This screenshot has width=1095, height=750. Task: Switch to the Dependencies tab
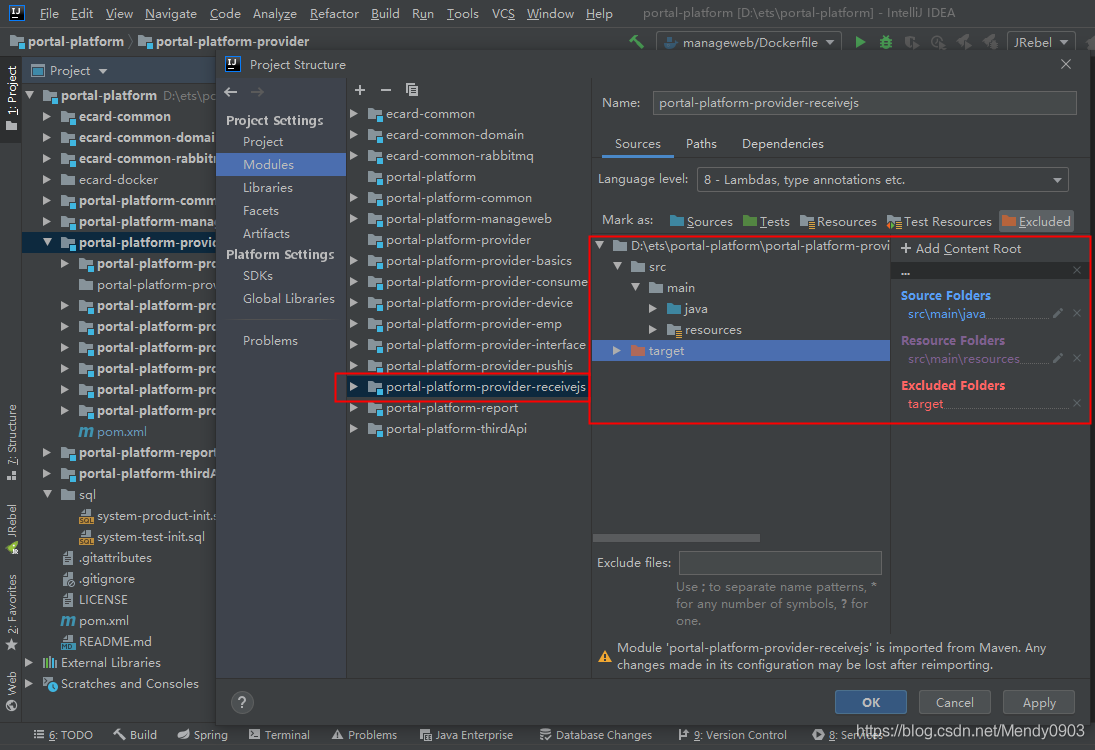782,143
